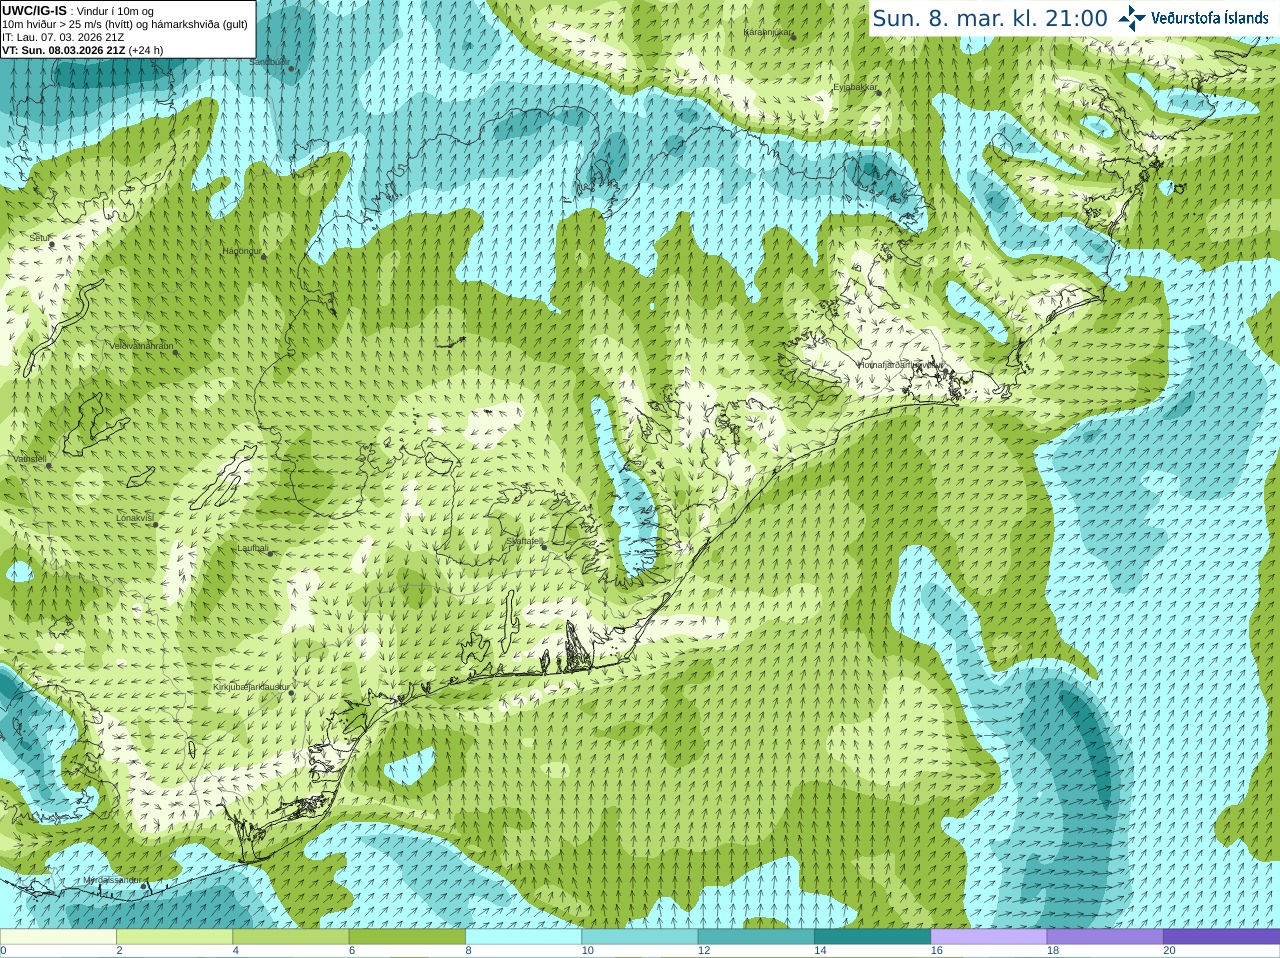Click the 'Vatnsfell' place label
The height and width of the screenshot is (958, 1280).
pyautogui.click(x=29, y=459)
